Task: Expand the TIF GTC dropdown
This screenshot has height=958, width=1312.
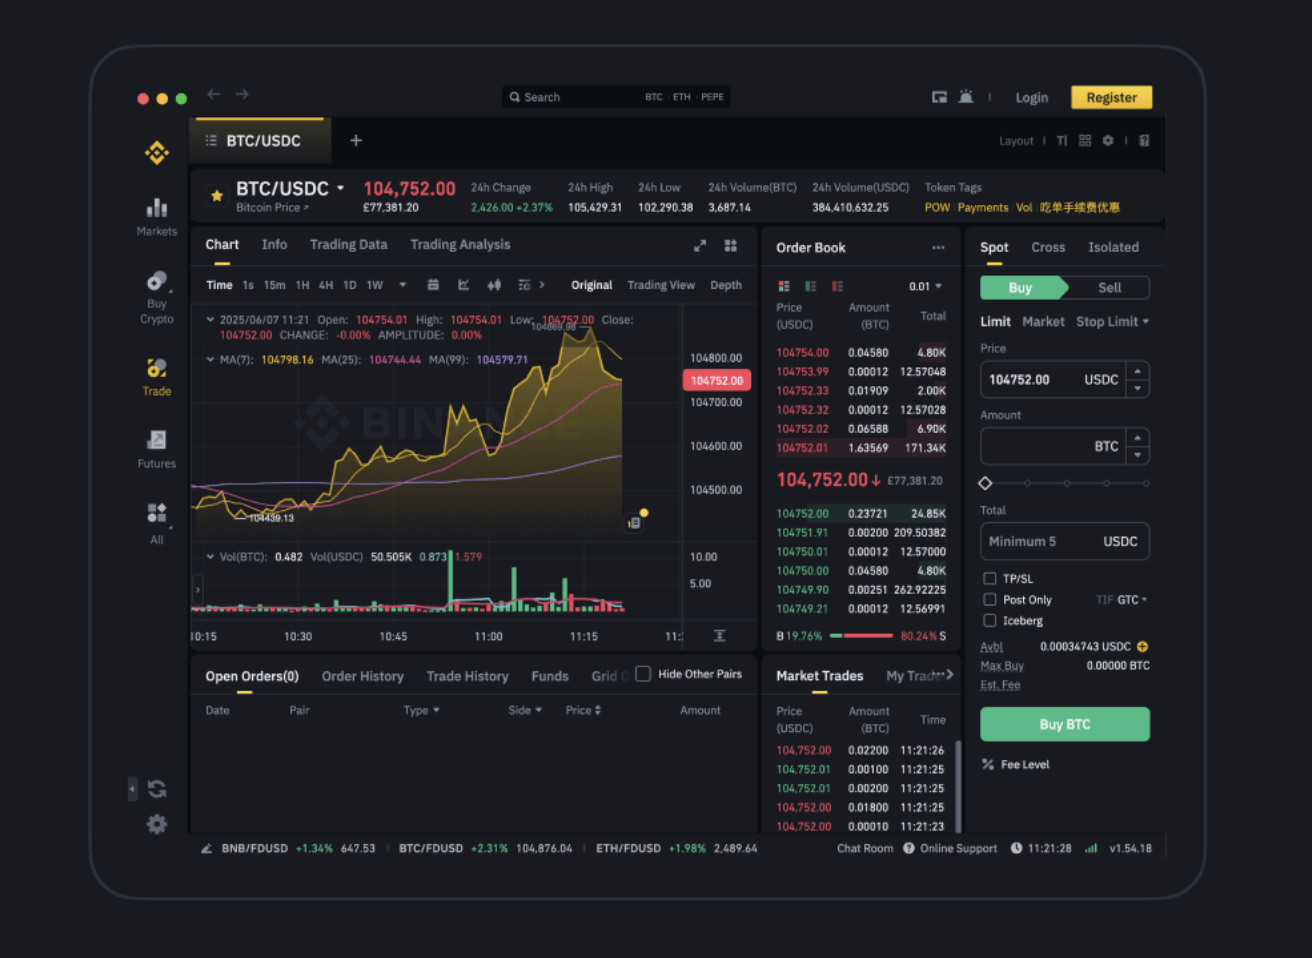Action: pos(1122,599)
